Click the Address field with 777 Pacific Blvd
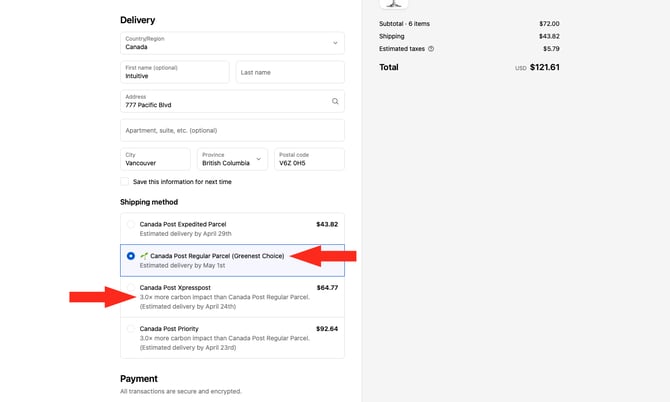 tap(232, 101)
